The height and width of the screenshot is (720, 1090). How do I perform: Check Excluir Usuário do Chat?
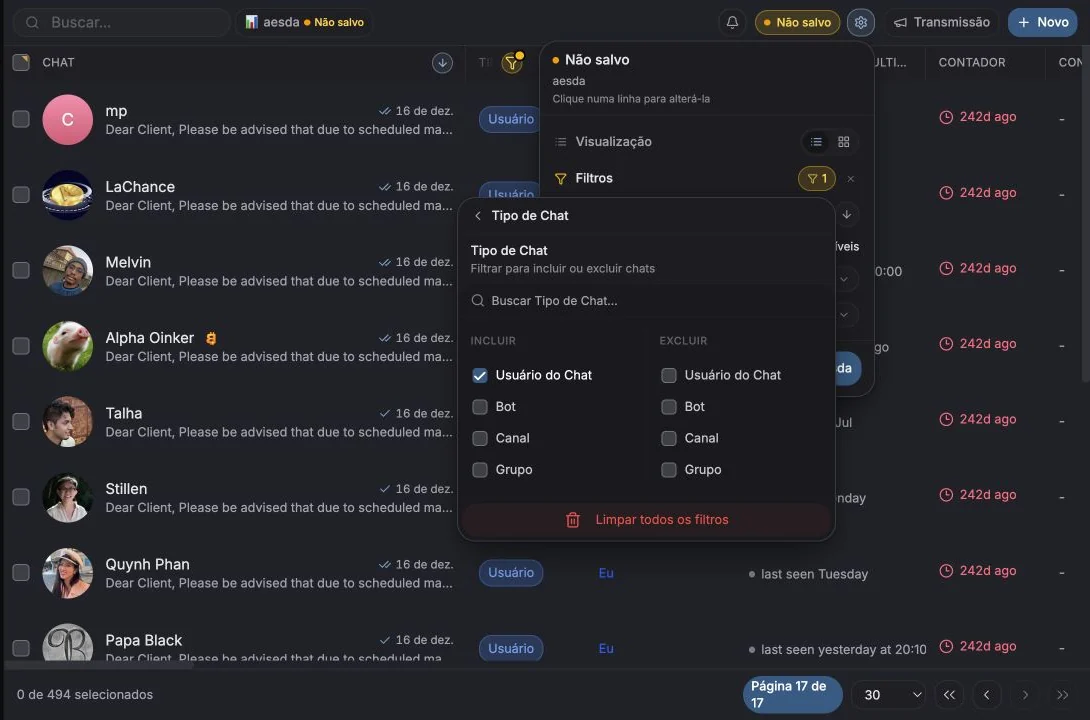click(x=669, y=375)
